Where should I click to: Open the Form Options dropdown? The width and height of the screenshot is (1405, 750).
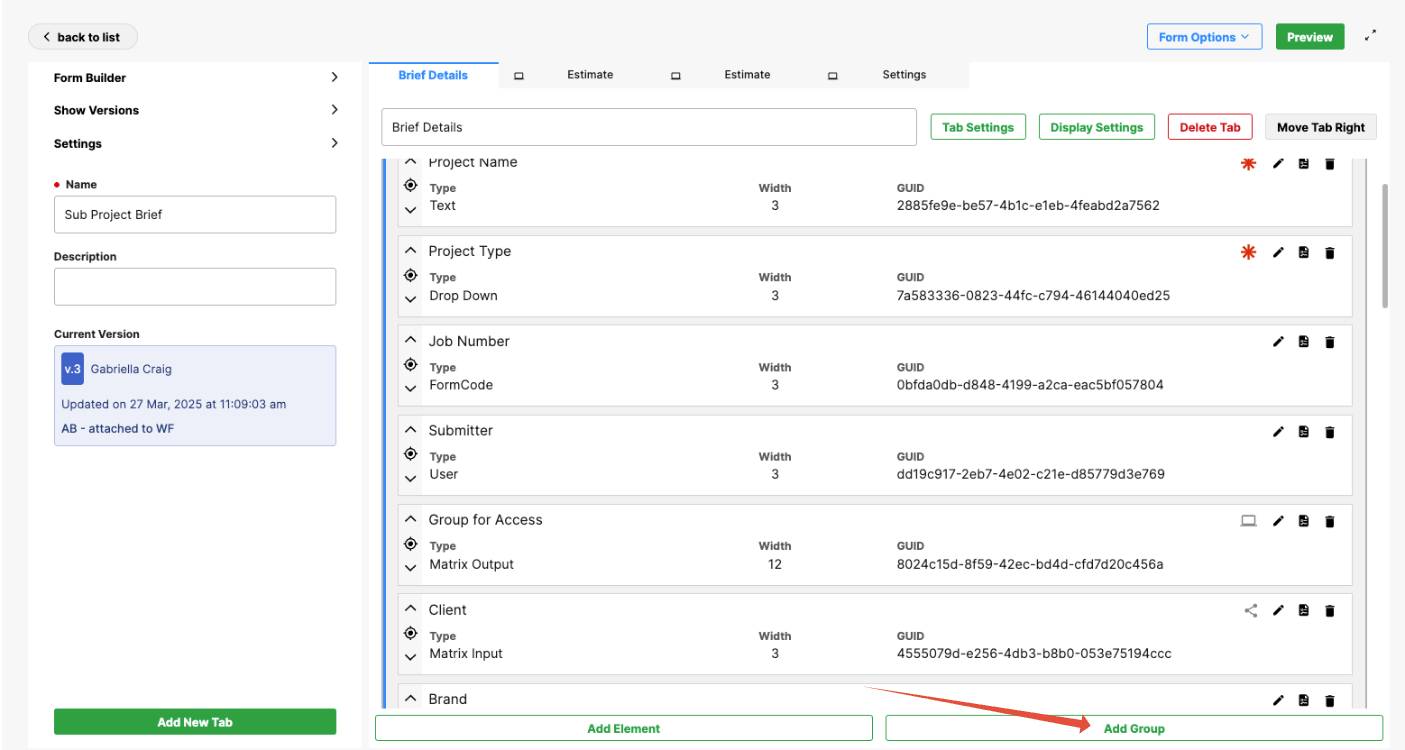(1204, 37)
